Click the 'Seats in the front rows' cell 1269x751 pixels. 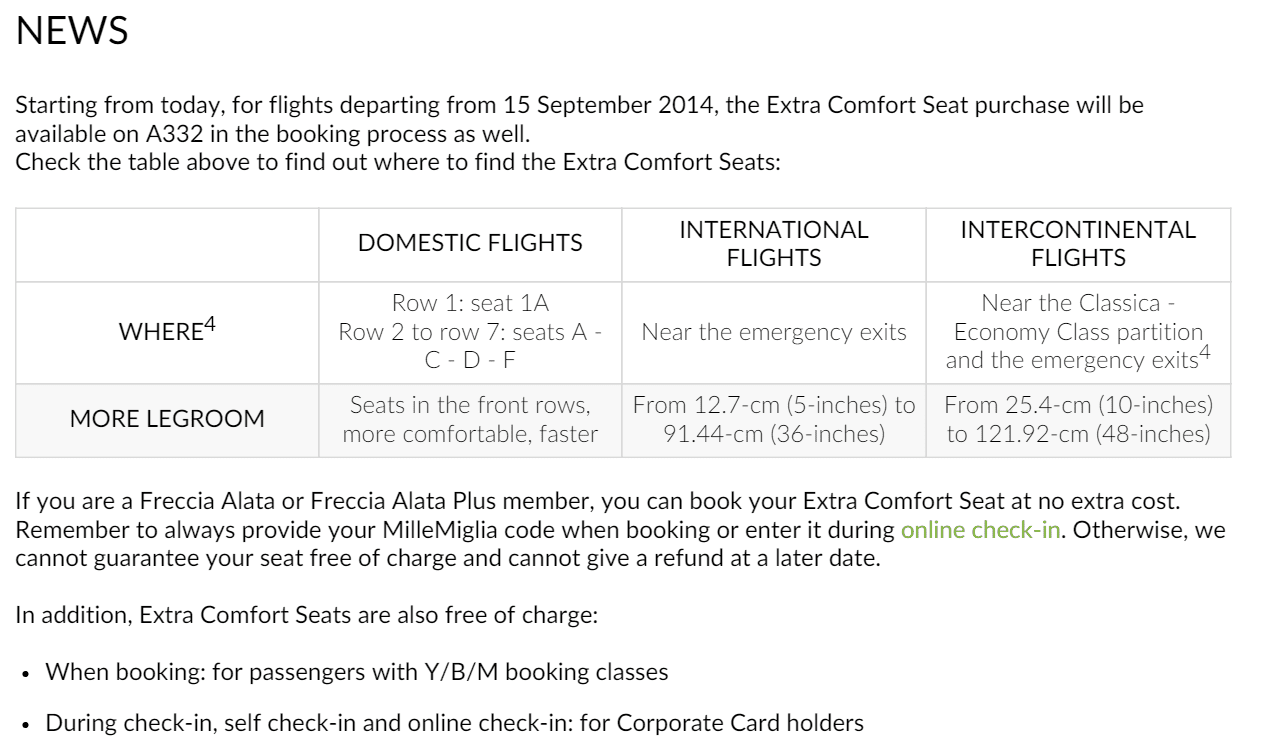470,419
